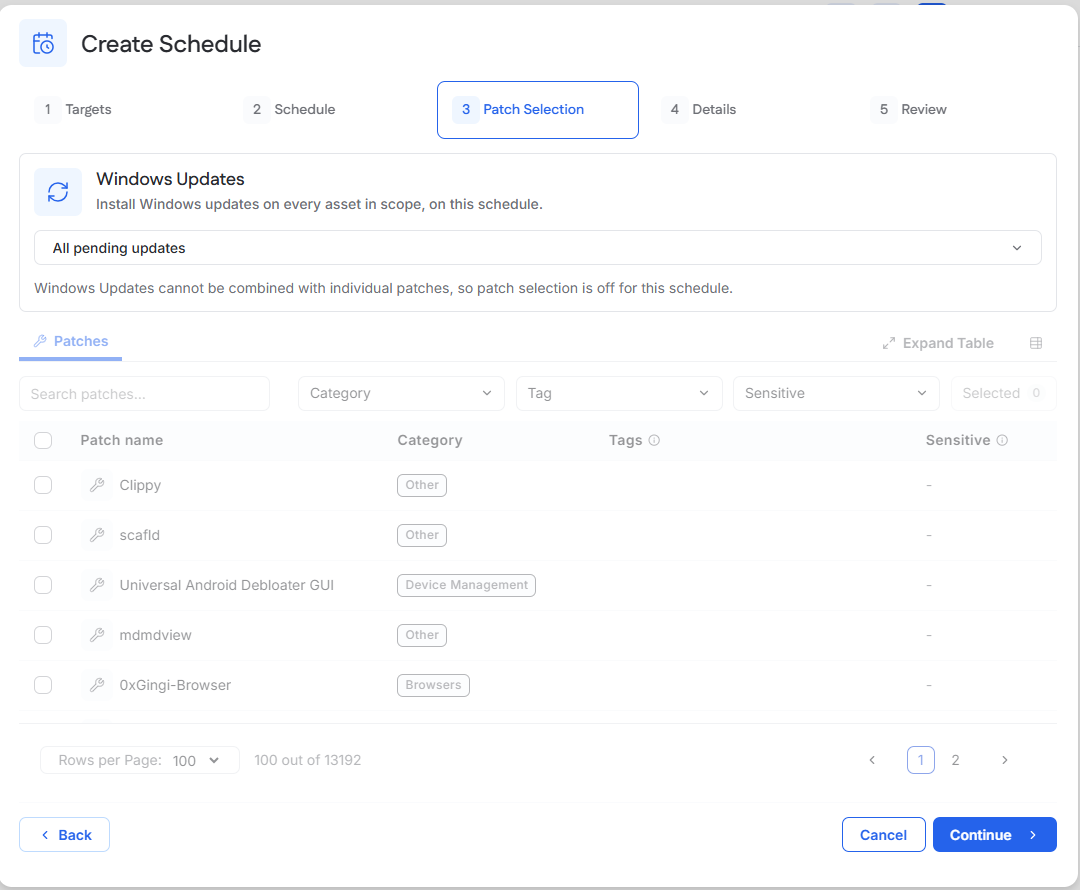The height and width of the screenshot is (890, 1080).
Task: Toggle the select-all patches checkbox
Action: [43, 440]
